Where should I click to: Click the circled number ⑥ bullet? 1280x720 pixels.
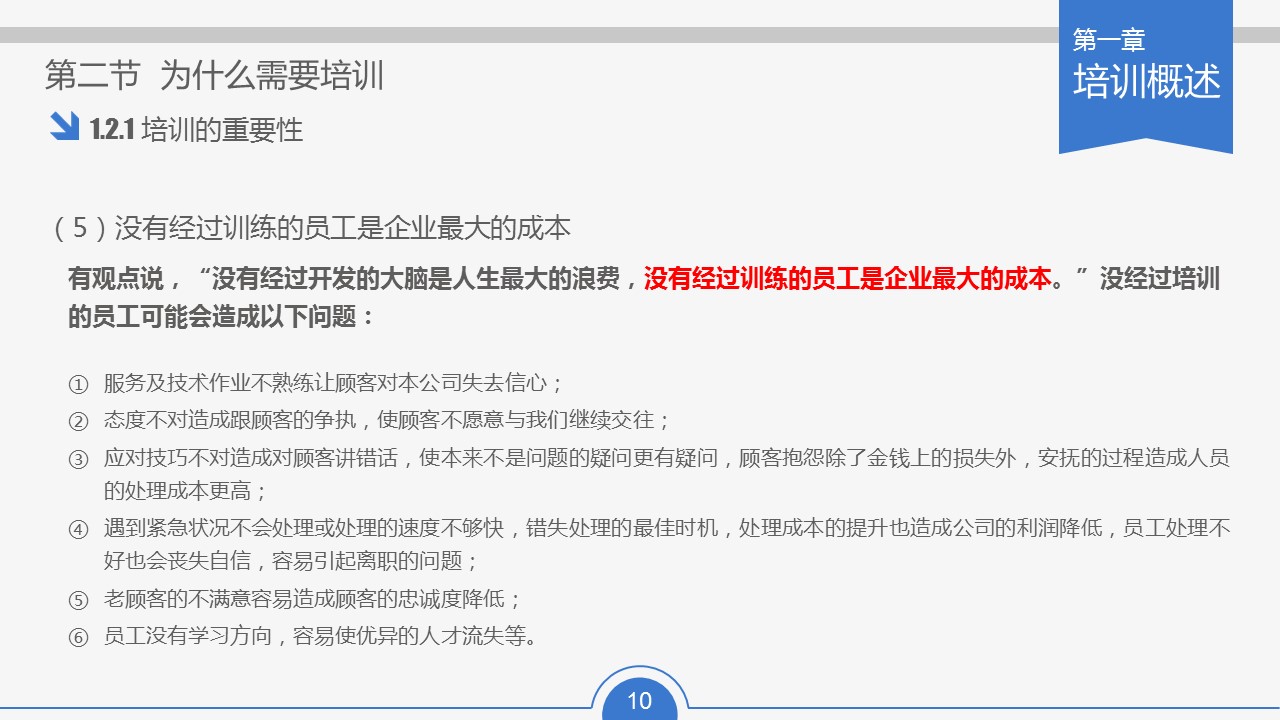tap(79, 637)
